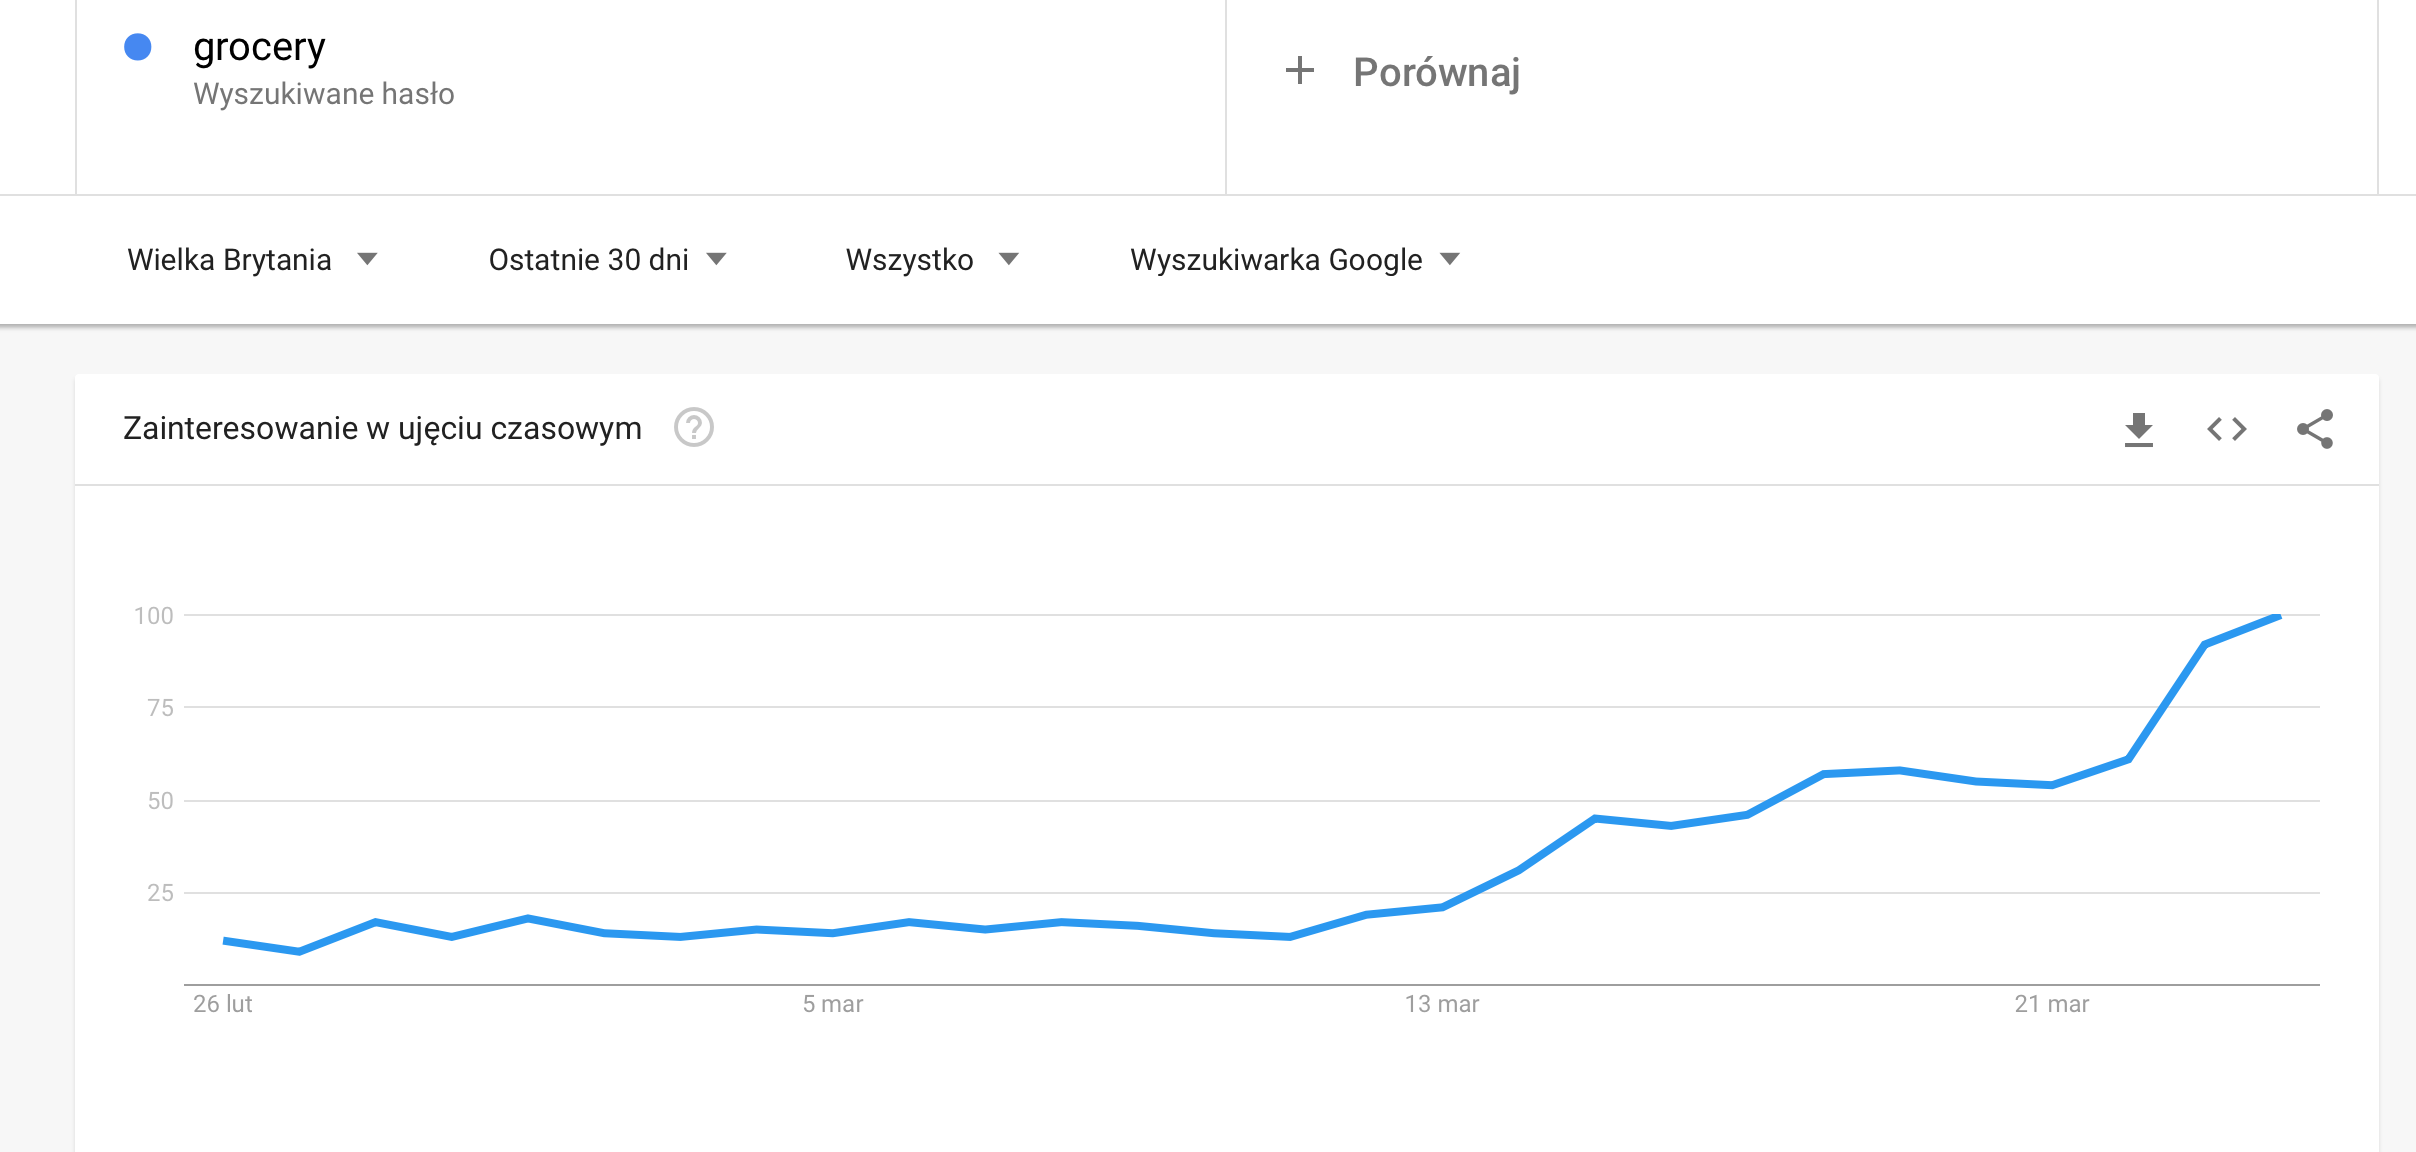Click the 13 mar date on the chart axis
The height and width of the screenshot is (1152, 2416).
[1441, 1004]
